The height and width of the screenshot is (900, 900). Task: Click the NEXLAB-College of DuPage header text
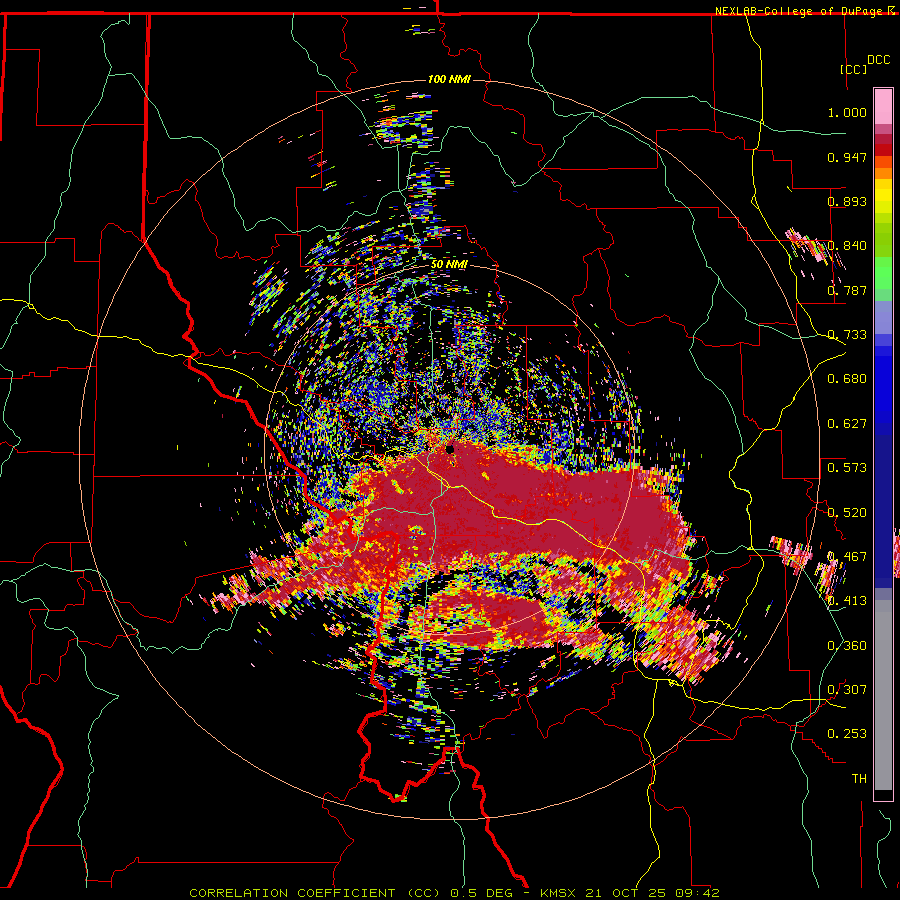pyautogui.click(x=801, y=11)
